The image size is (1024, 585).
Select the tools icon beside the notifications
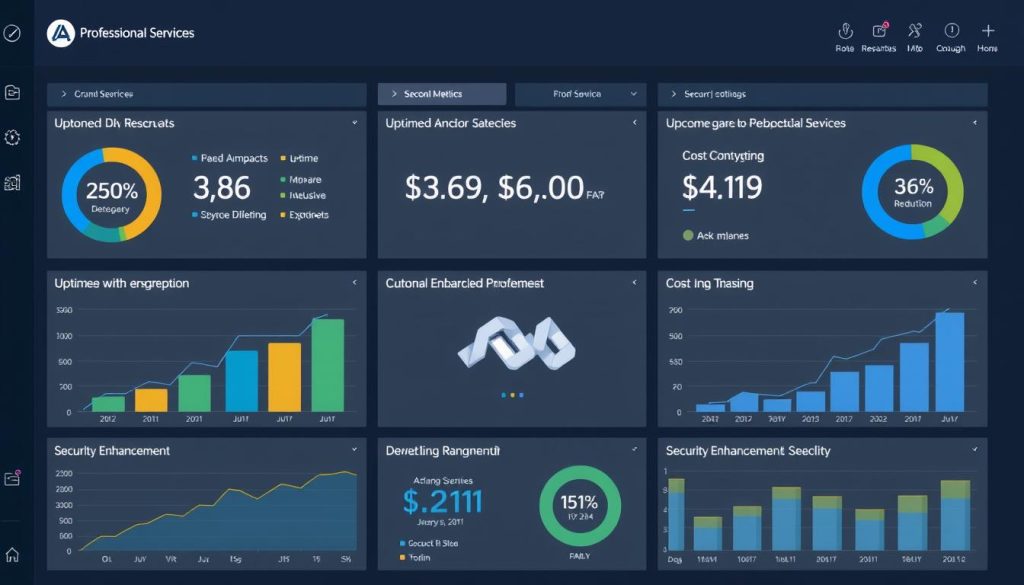(x=913, y=30)
